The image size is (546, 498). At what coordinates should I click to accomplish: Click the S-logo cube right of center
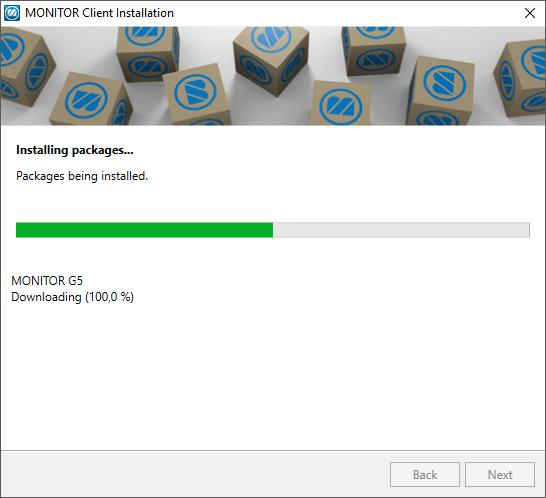coord(440,91)
